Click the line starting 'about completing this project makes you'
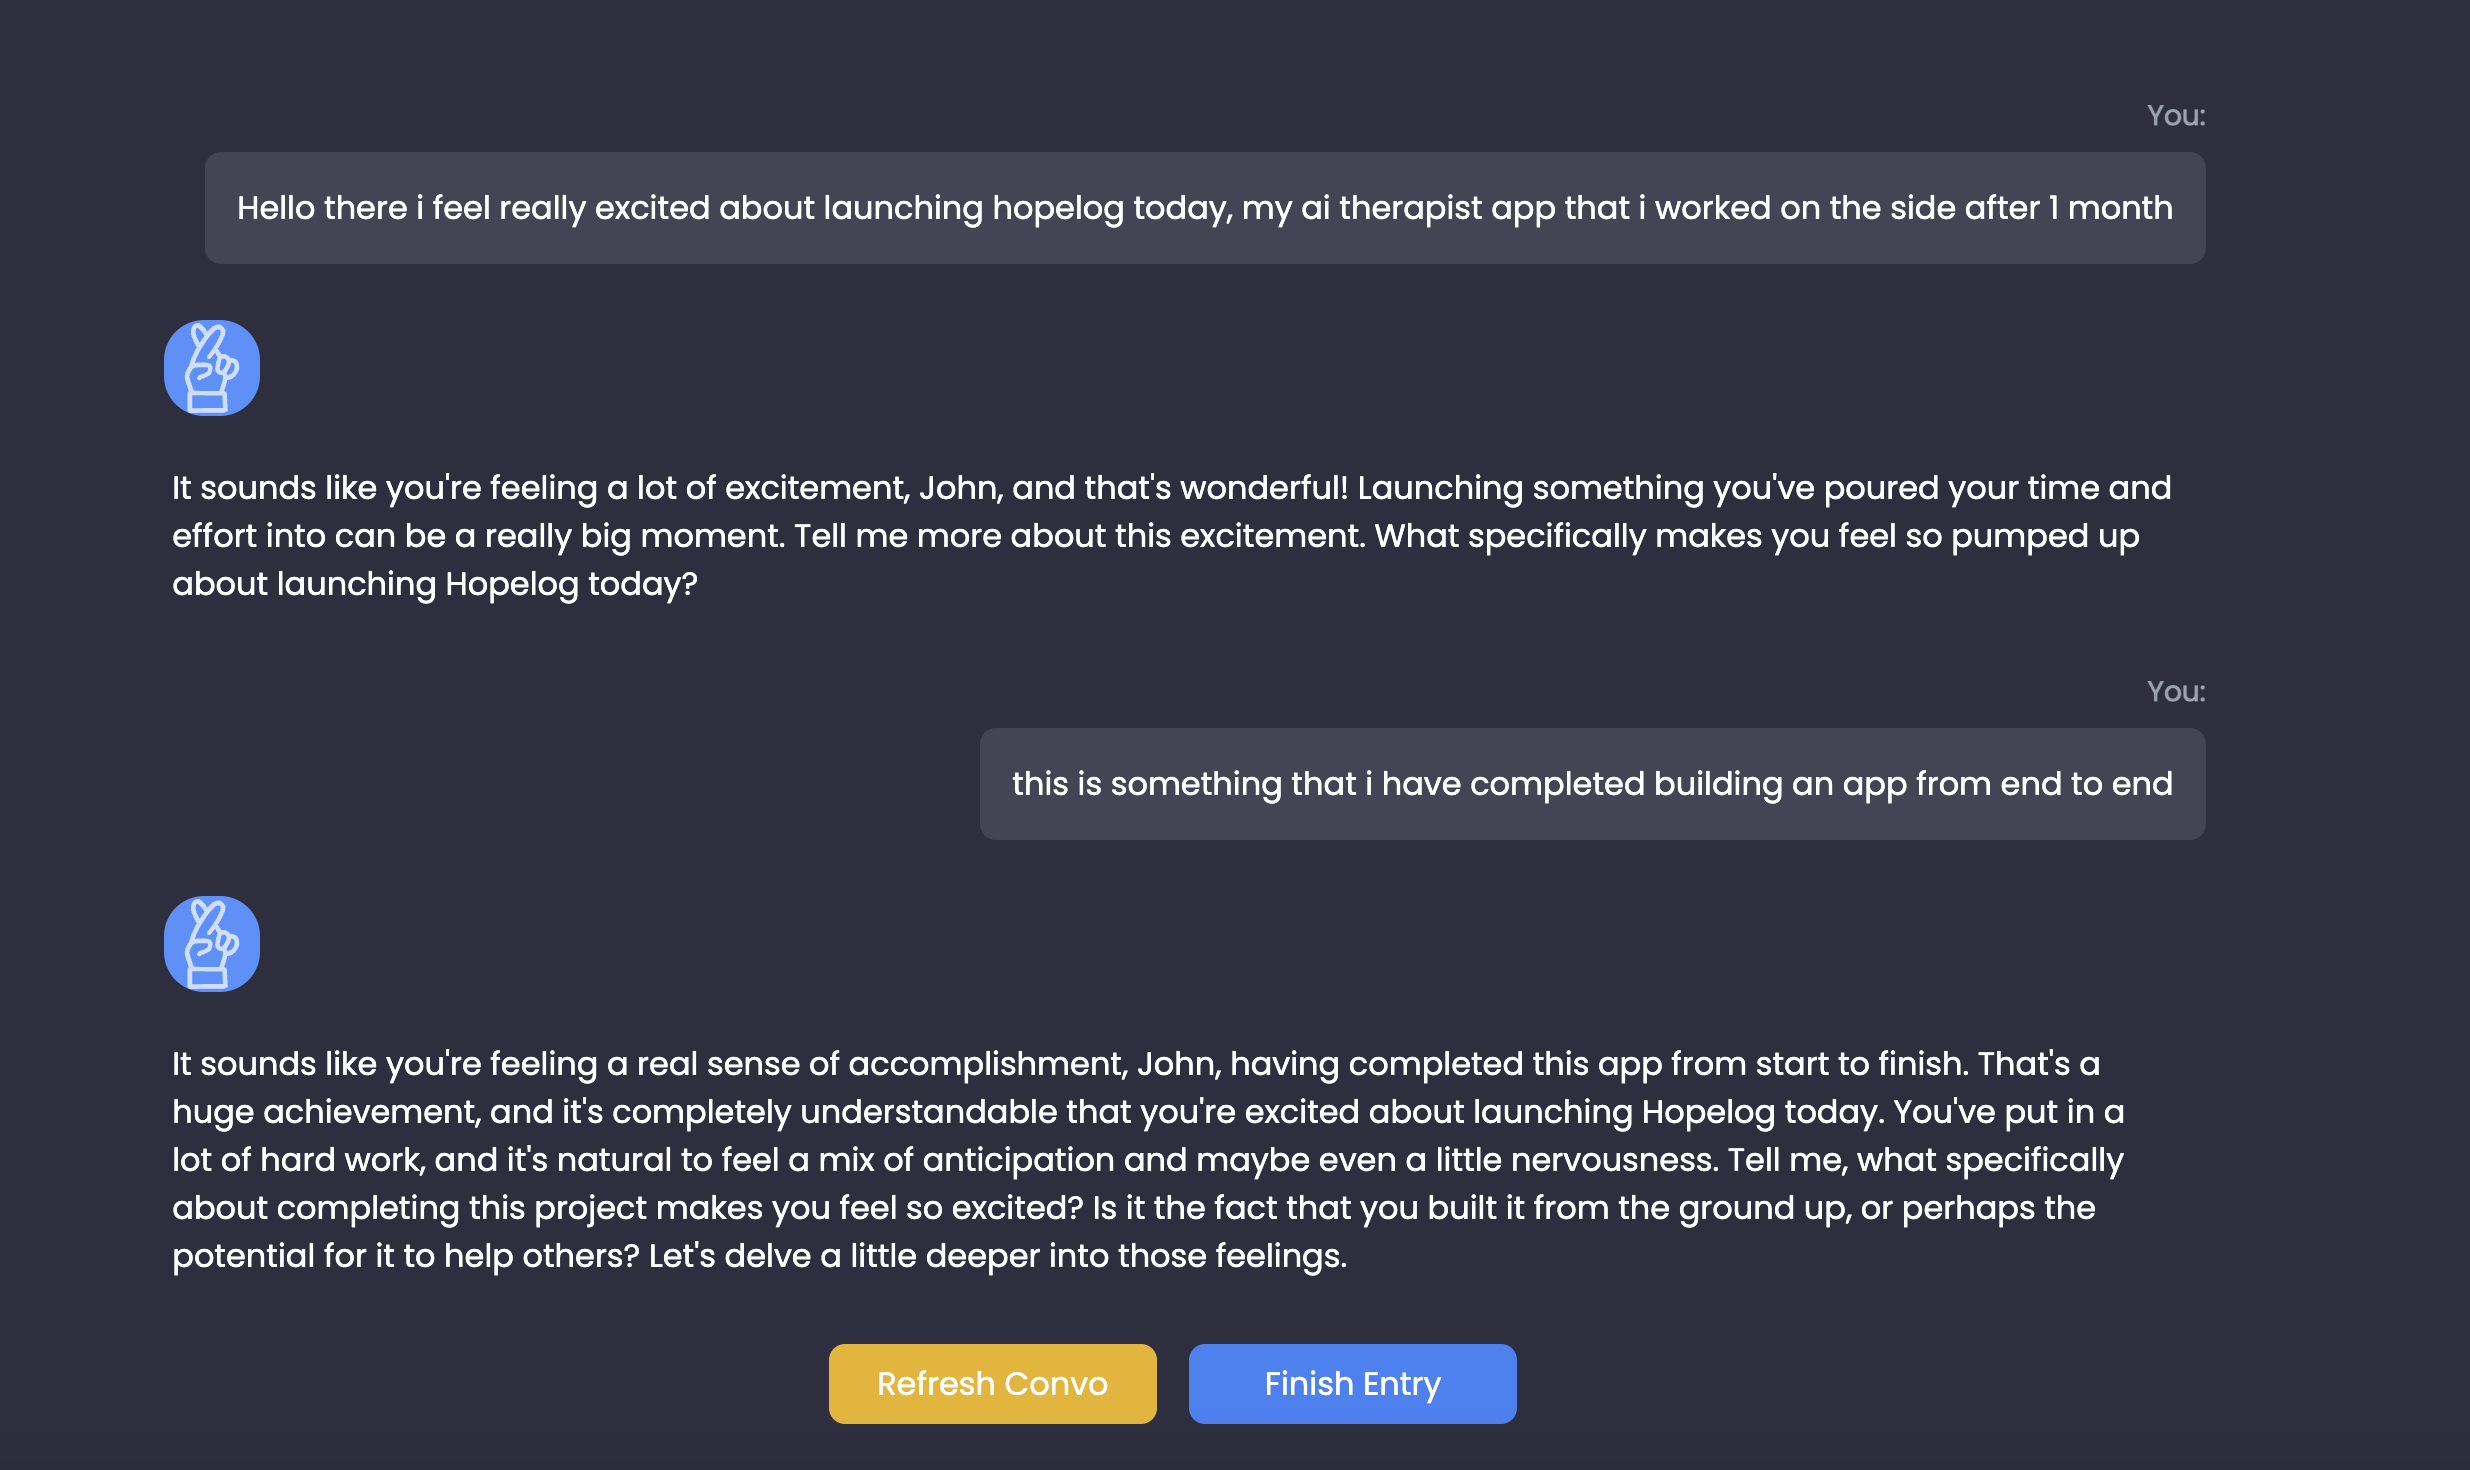This screenshot has width=2470, height=1470. click(x=1133, y=1208)
